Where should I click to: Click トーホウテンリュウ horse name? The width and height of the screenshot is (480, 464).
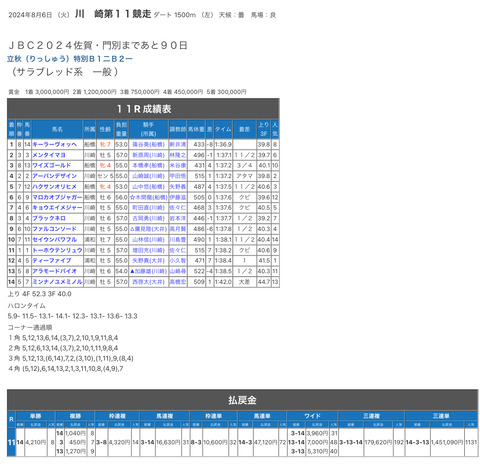pyautogui.click(x=57, y=250)
